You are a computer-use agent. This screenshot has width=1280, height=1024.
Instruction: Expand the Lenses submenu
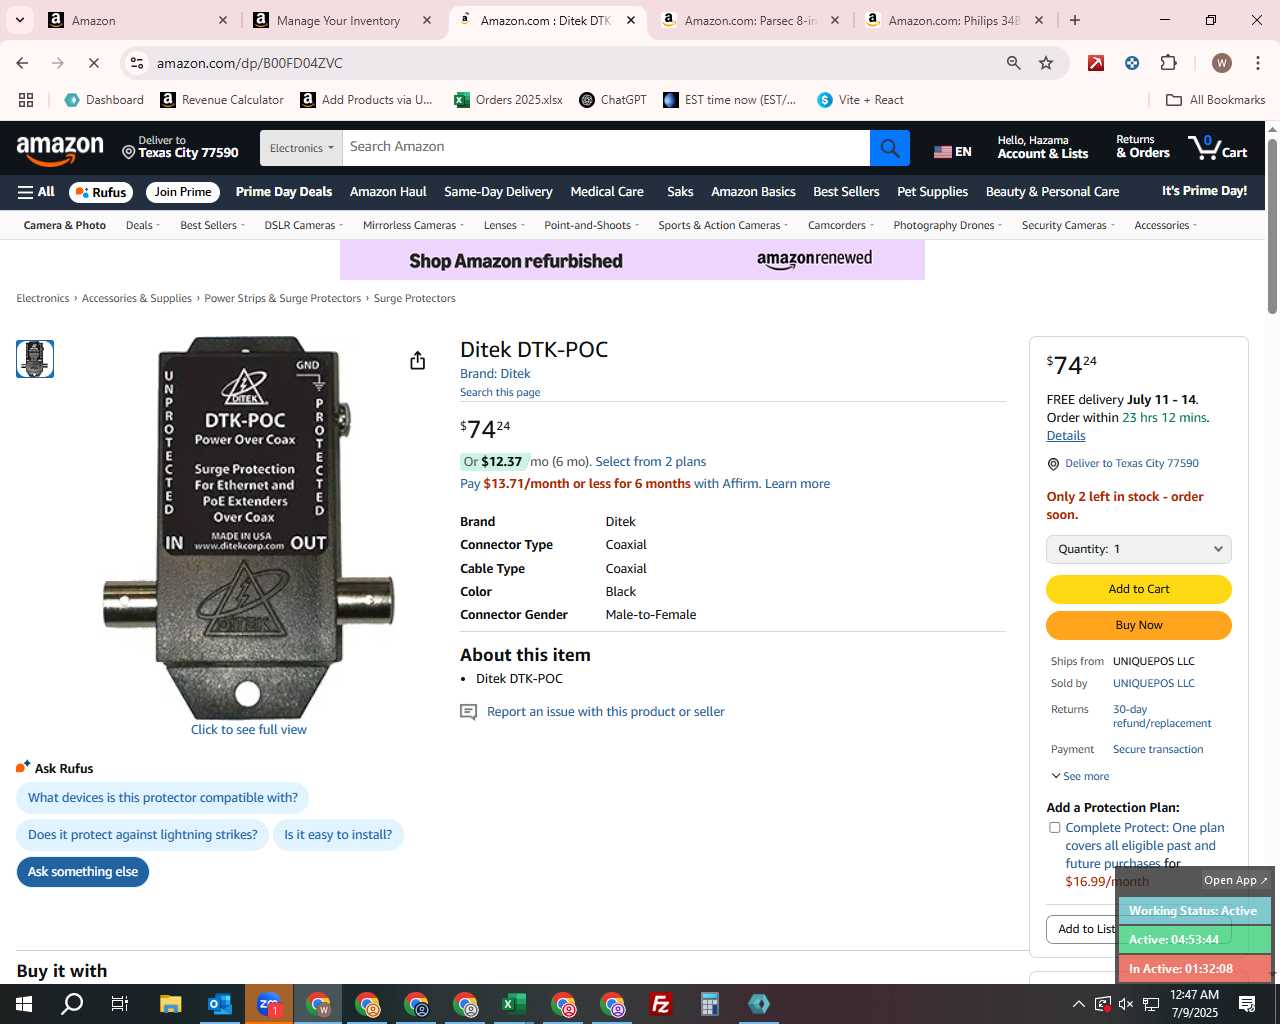(x=504, y=225)
